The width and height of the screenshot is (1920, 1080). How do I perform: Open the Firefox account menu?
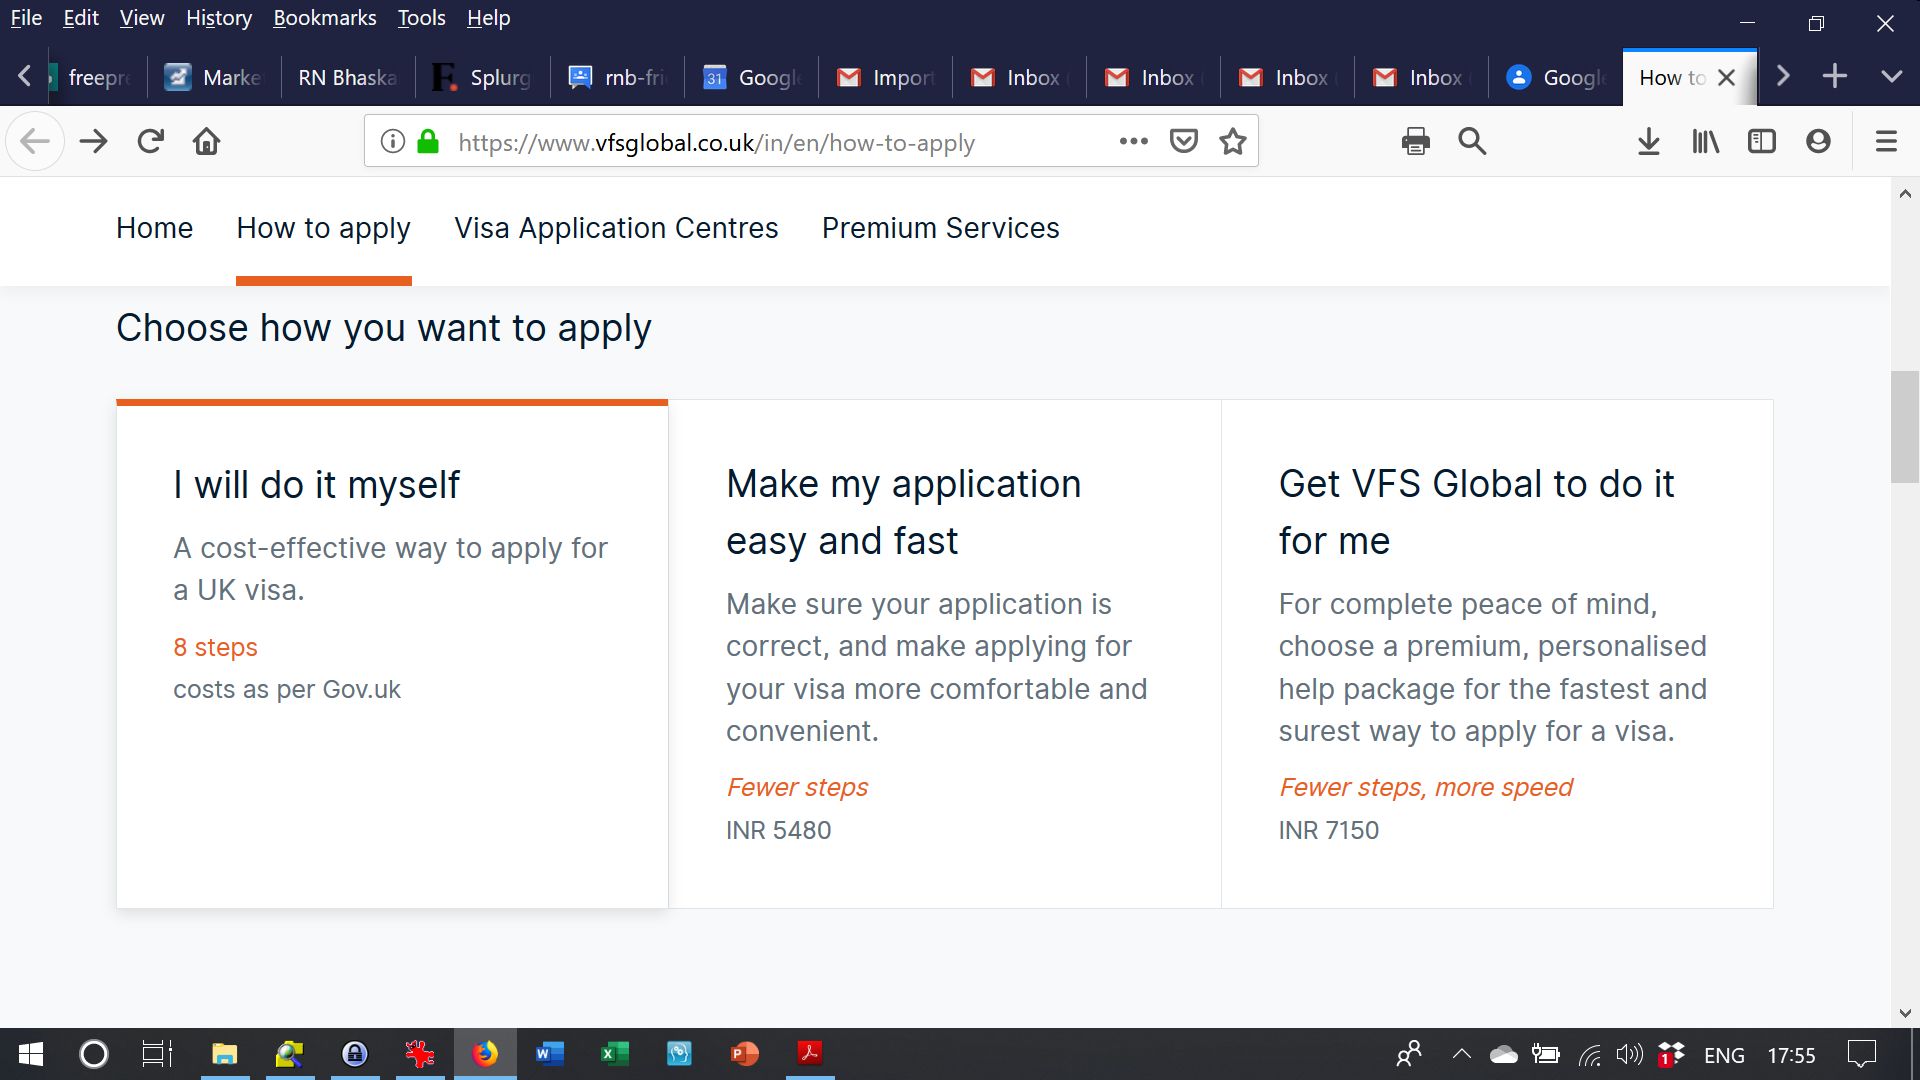(1818, 142)
